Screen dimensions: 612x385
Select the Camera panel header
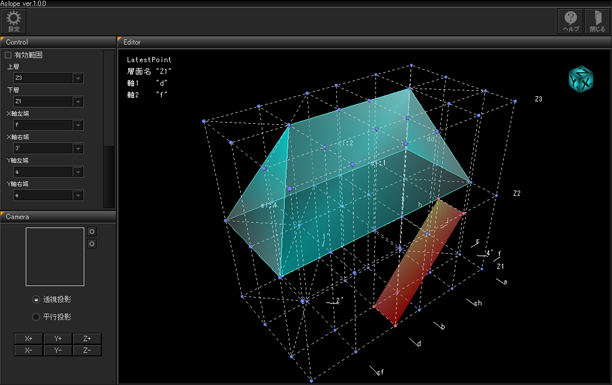(58, 217)
